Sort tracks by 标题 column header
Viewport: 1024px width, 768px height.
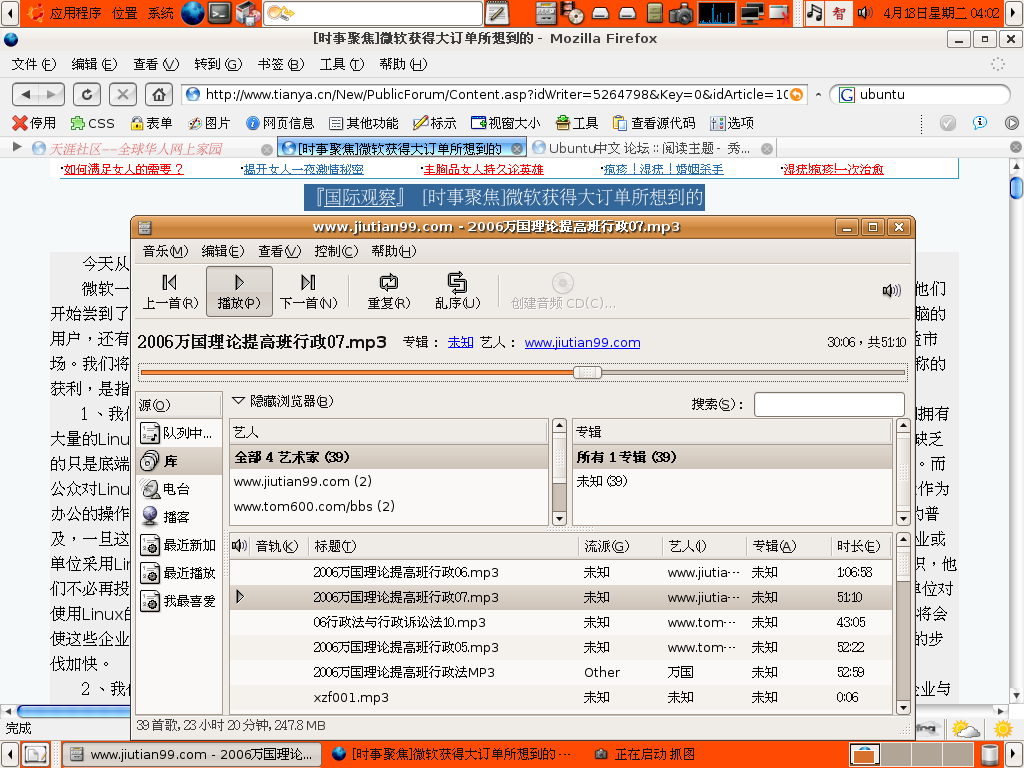[444, 546]
